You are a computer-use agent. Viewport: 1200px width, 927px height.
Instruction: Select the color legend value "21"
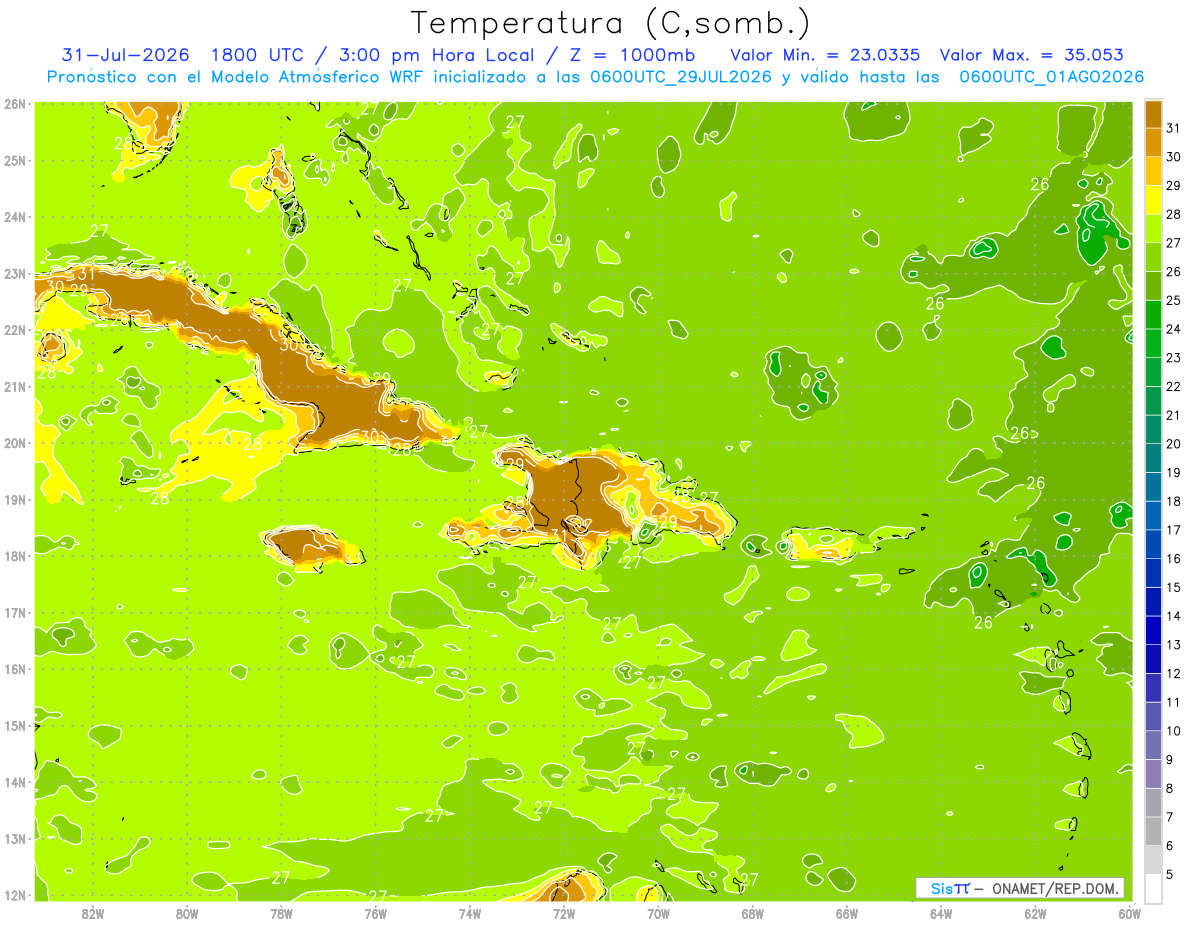click(1173, 415)
